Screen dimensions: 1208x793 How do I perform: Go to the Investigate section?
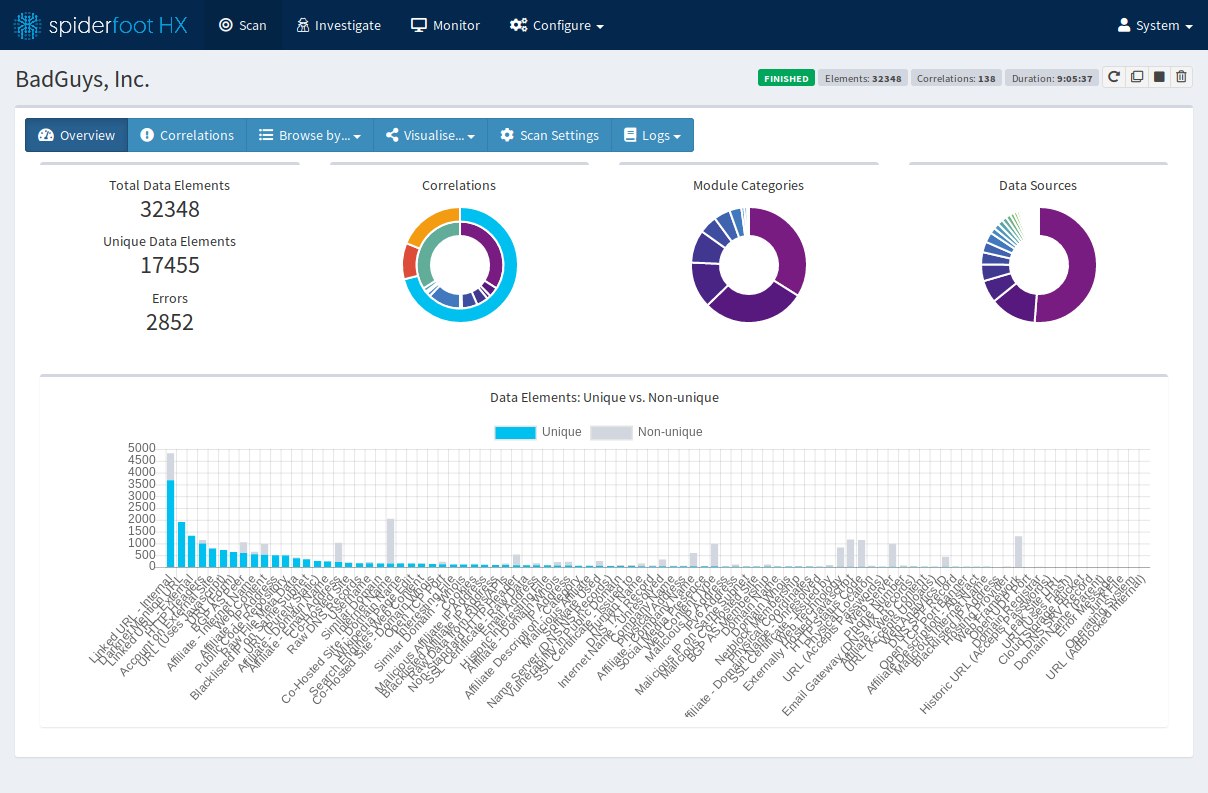point(338,25)
